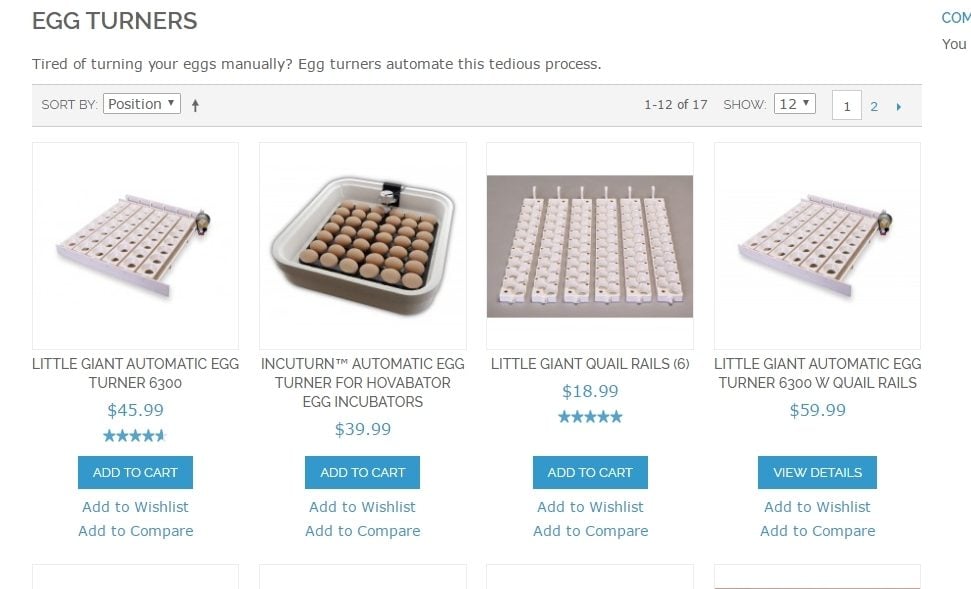Add Turner 6300 W Quail Rails to Wishlist
This screenshot has height=589, width=971.
tap(817, 507)
